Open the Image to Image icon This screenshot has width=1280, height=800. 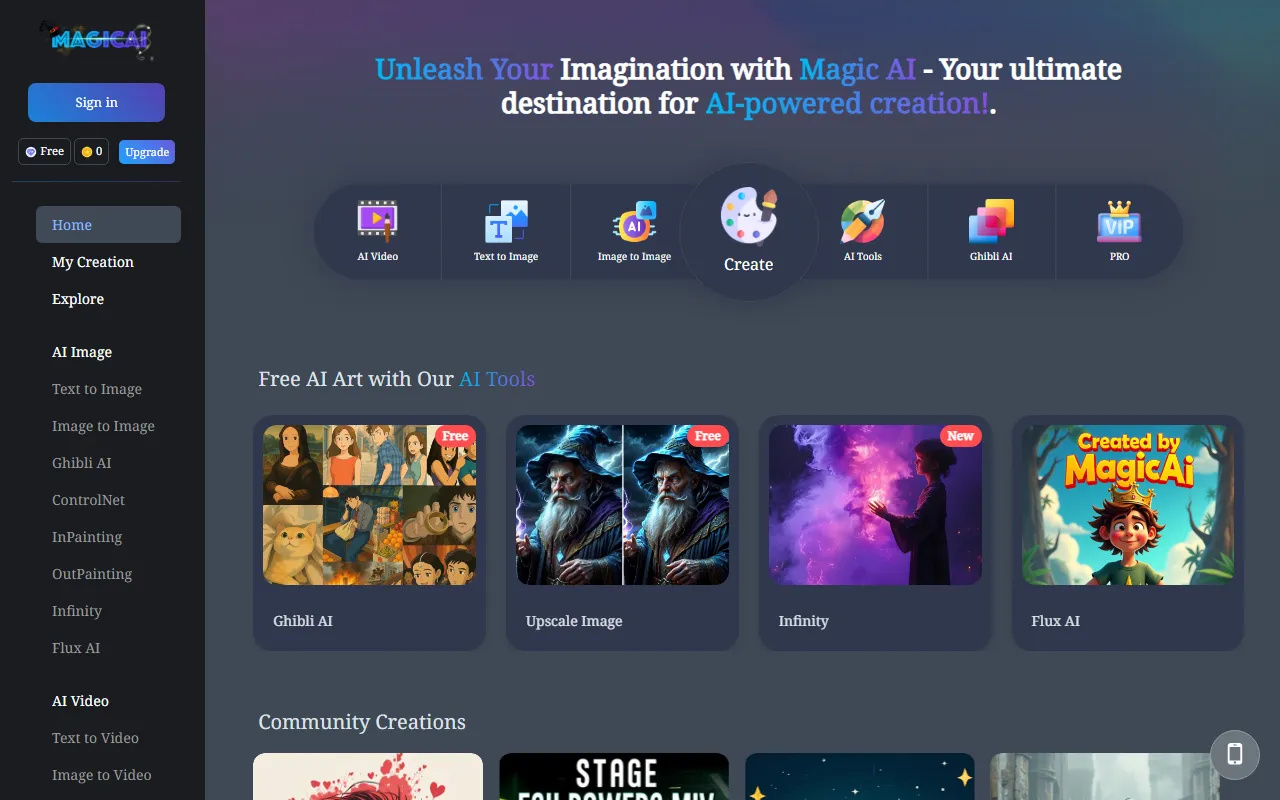[634, 221]
